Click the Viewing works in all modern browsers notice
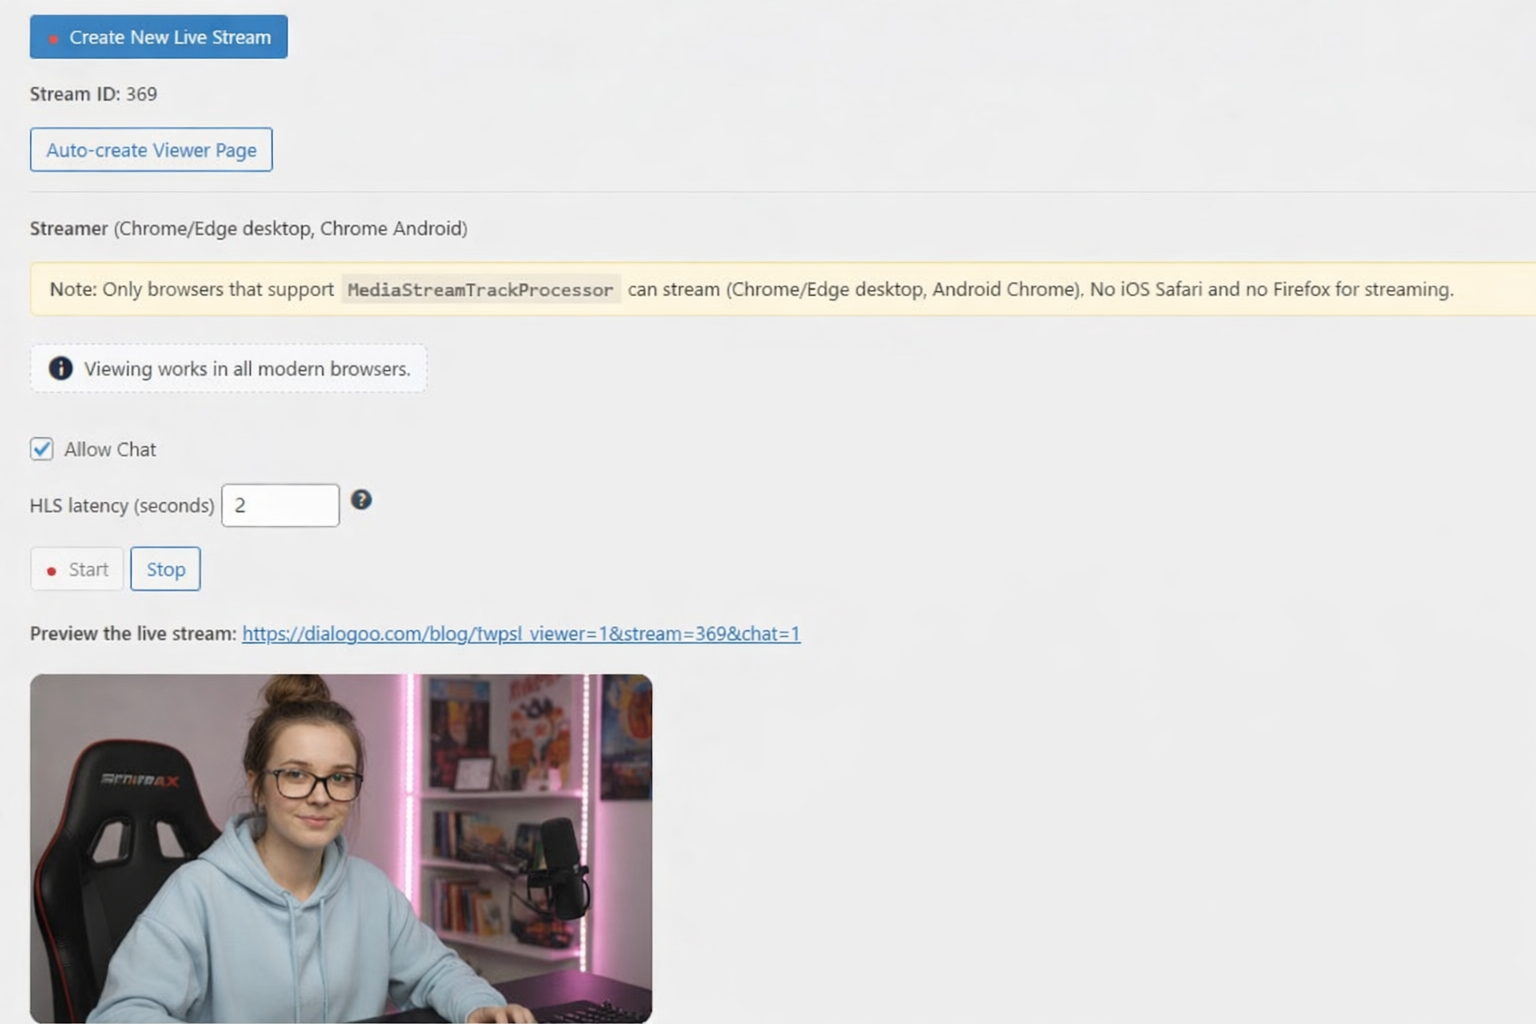The image size is (1536, 1024). coord(246,368)
